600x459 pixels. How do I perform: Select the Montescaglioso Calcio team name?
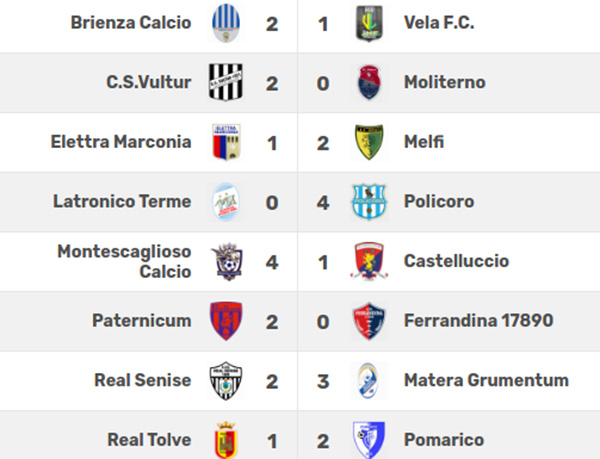pyautogui.click(x=124, y=262)
